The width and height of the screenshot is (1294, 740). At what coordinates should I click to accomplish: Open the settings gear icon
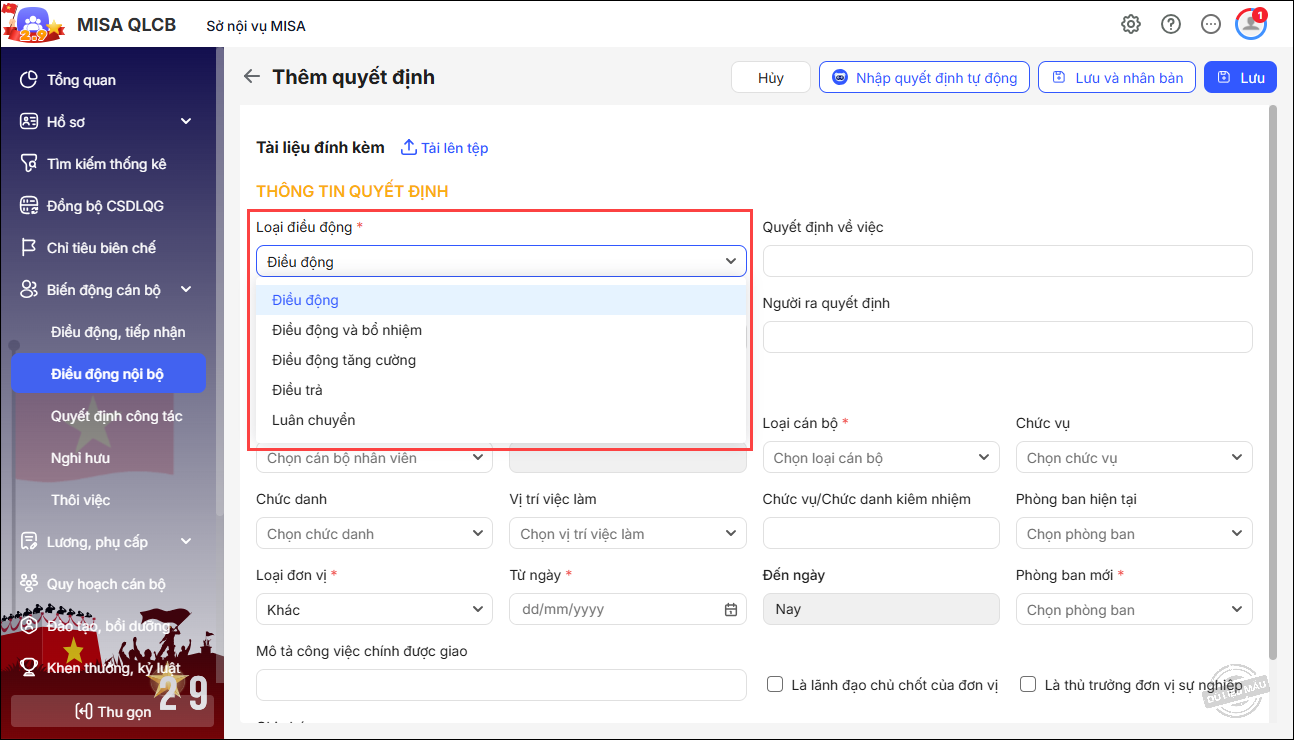1130,24
